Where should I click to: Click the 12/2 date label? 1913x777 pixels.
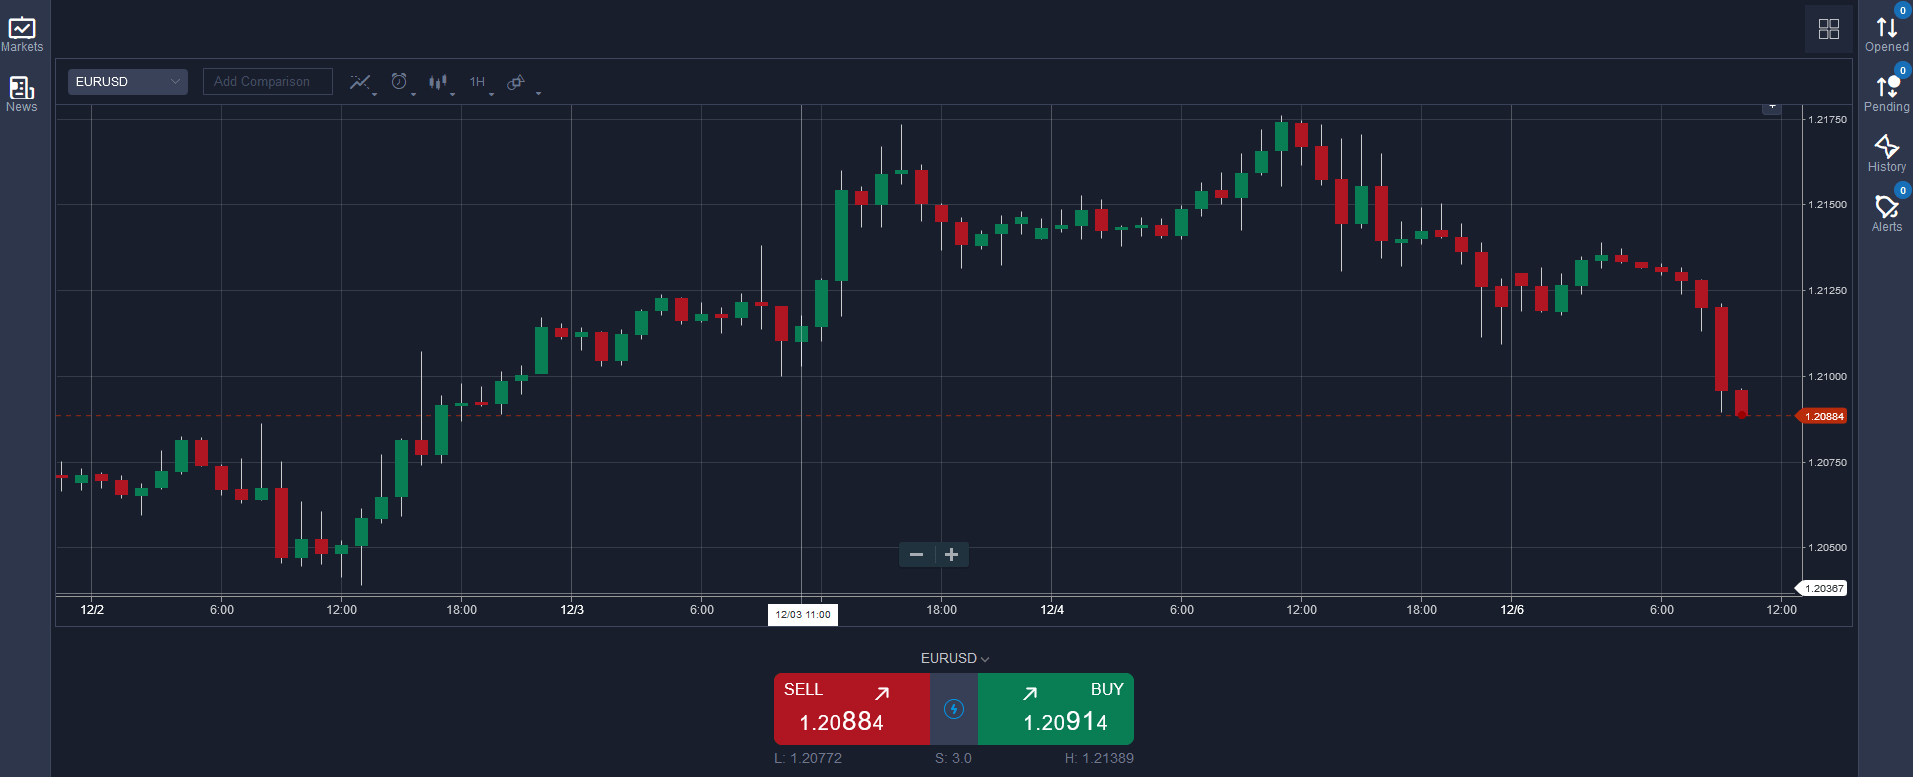click(x=92, y=609)
